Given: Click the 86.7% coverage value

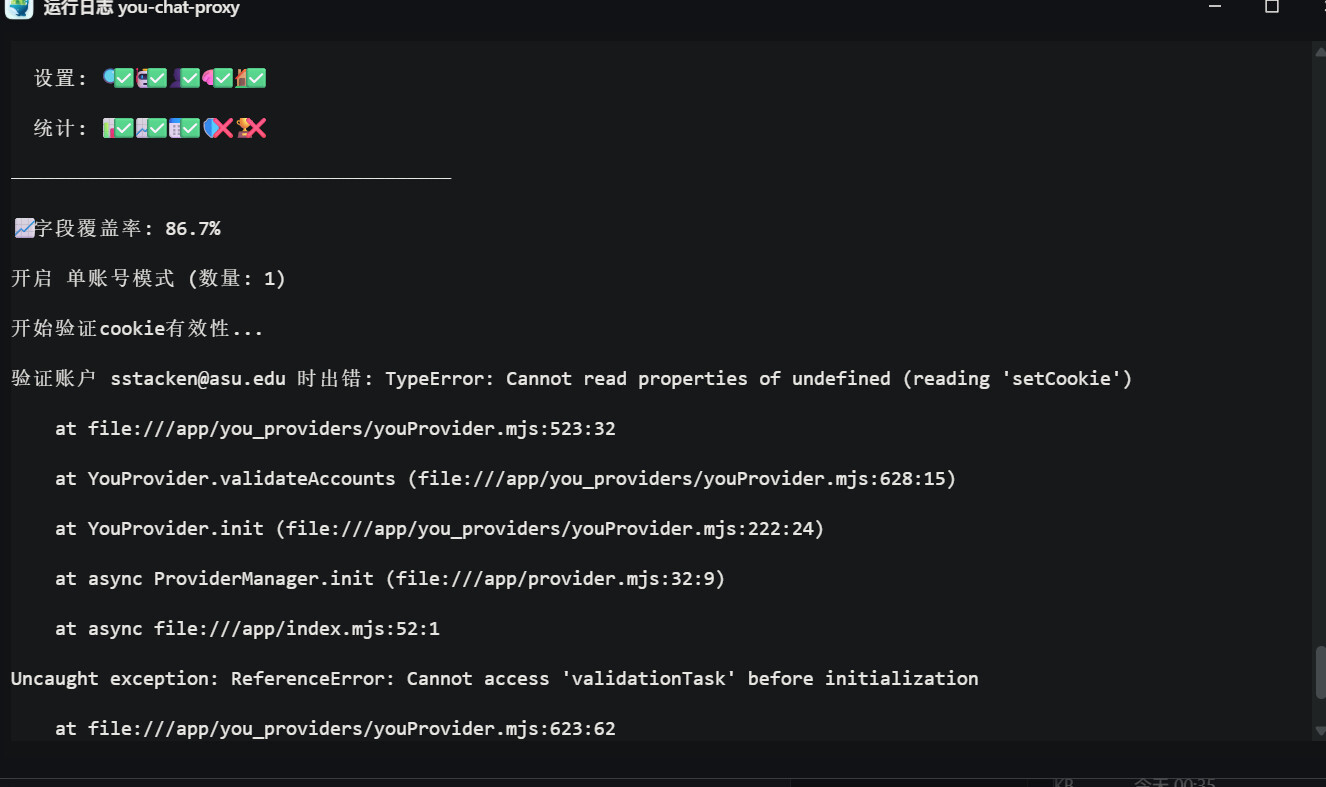Looking at the screenshot, I should tap(193, 229).
